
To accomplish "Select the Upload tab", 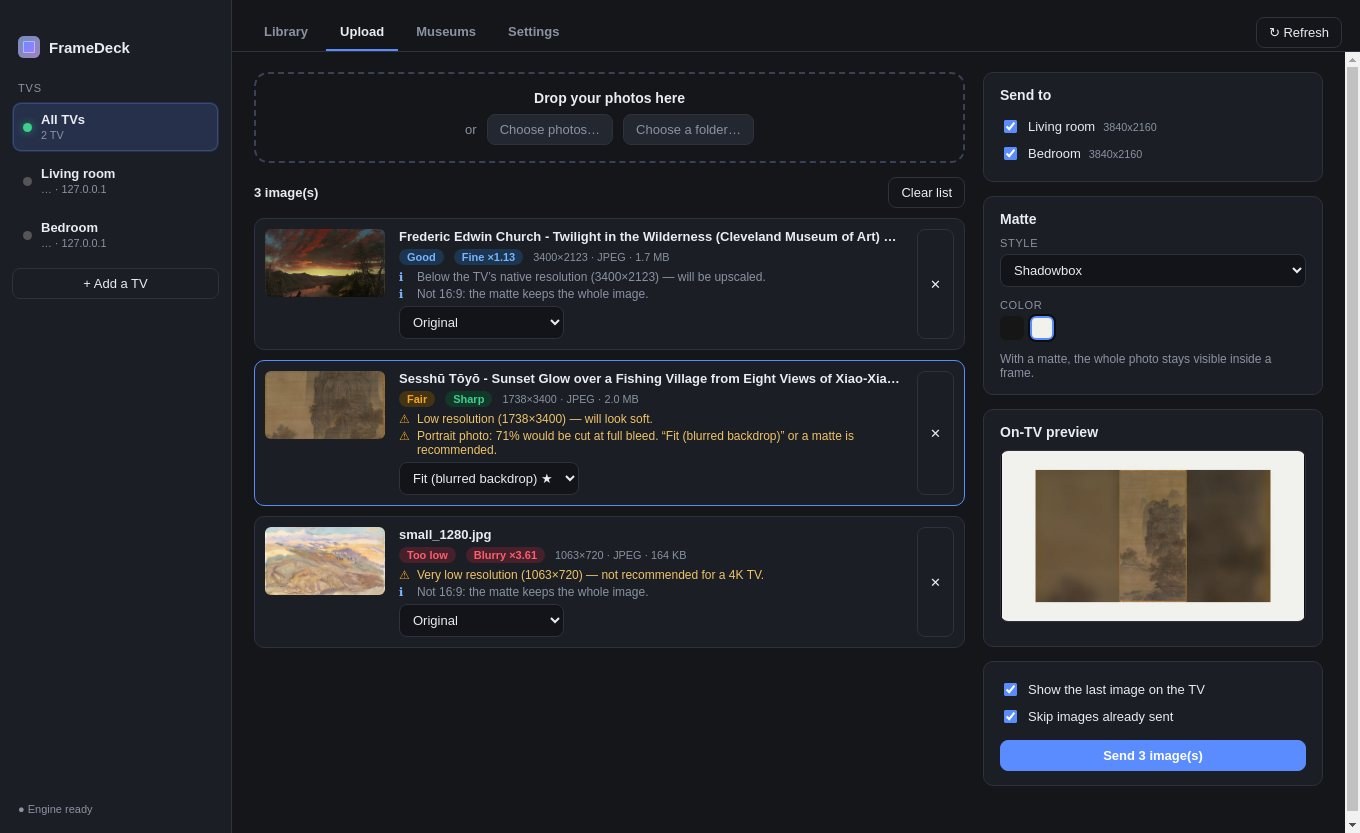I will pyautogui.click(x=362, y=31).
